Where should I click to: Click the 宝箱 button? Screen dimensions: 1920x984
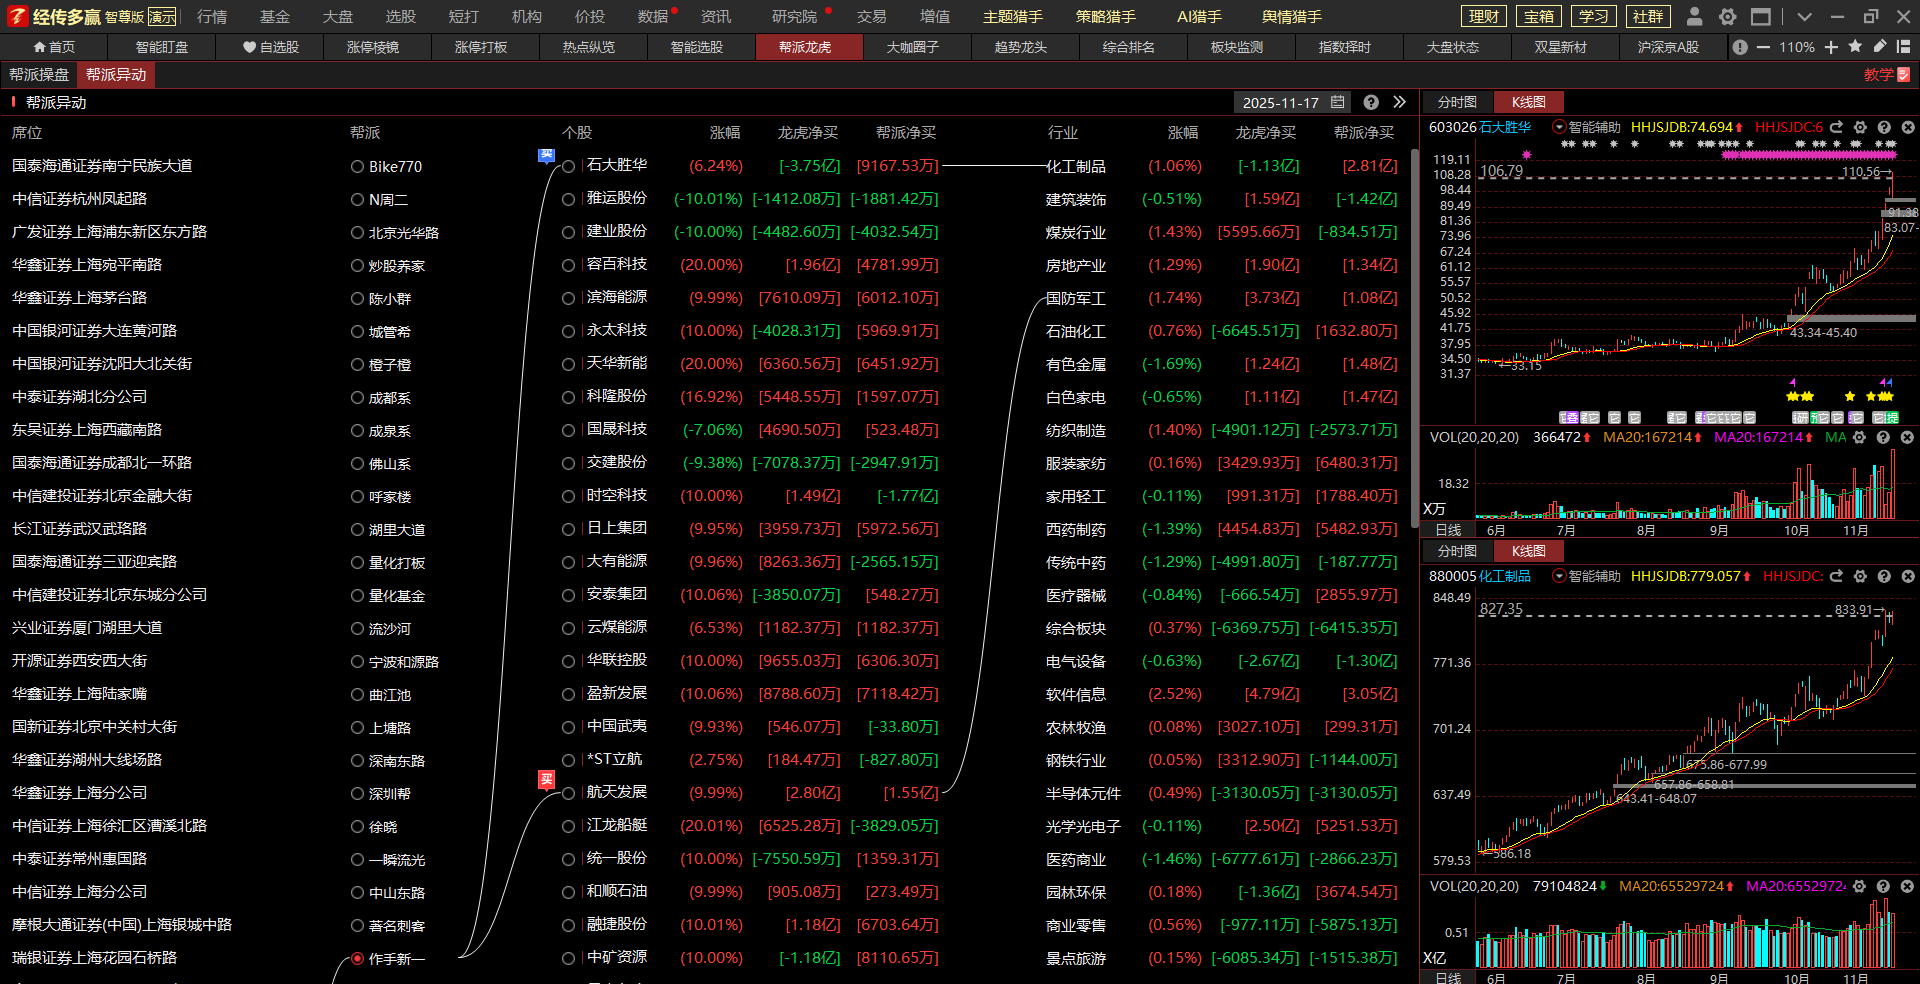pos(1539,17)
